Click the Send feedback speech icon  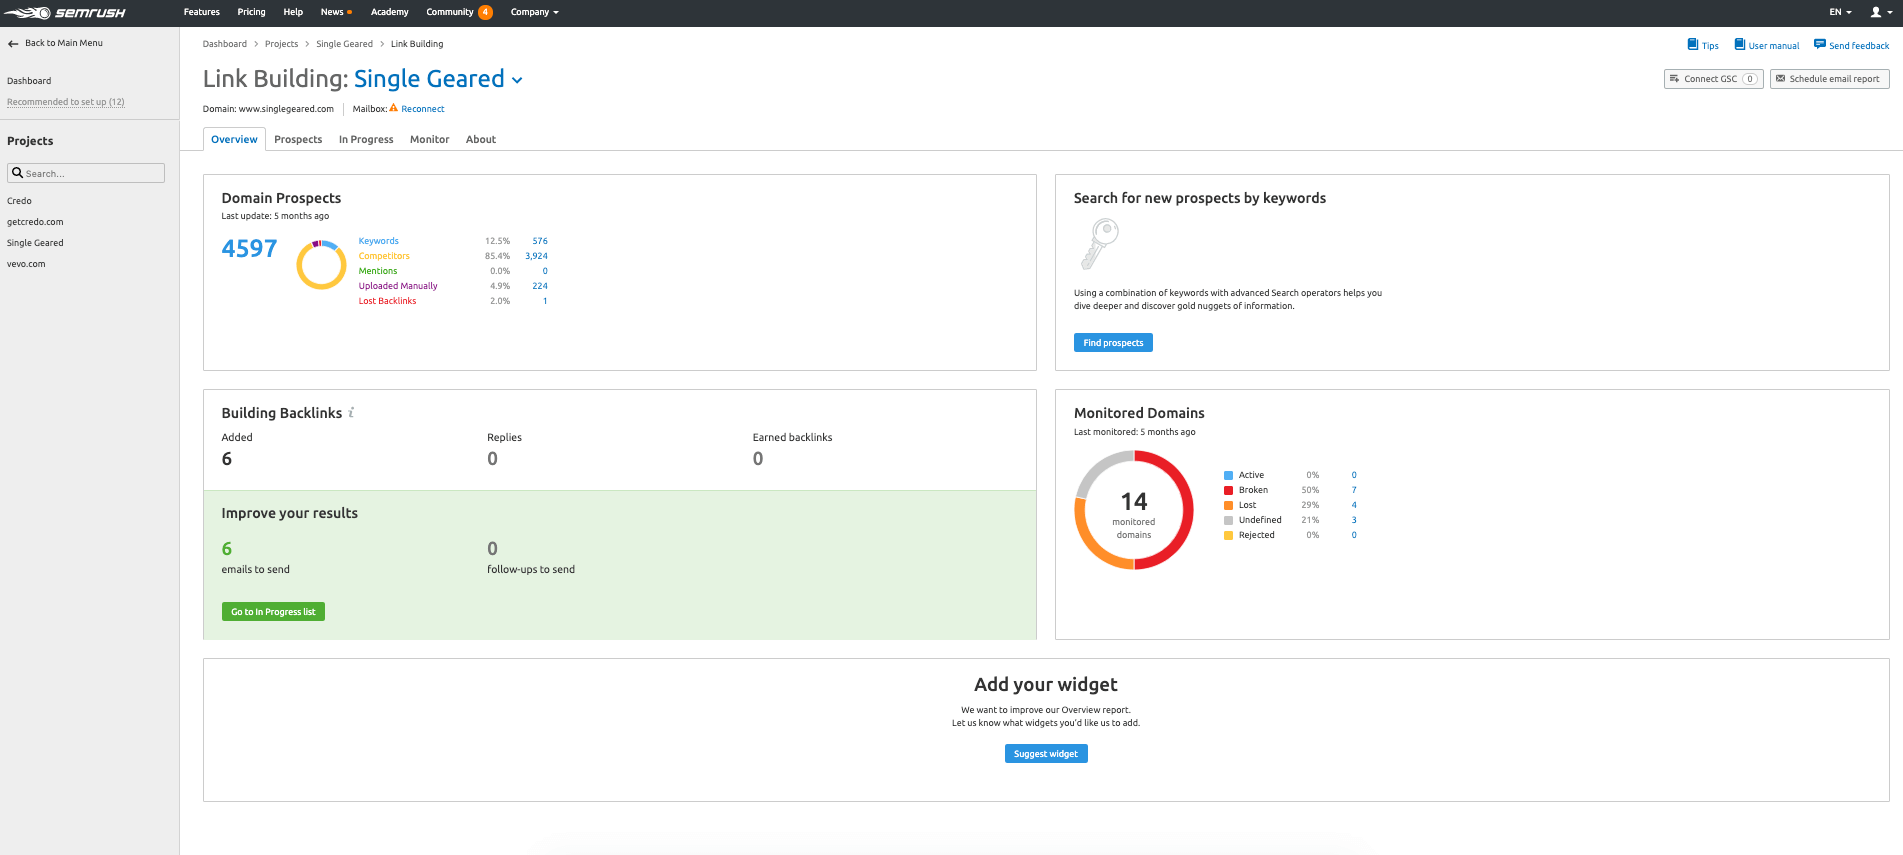pyautogui.click(x=1820, y=44)
